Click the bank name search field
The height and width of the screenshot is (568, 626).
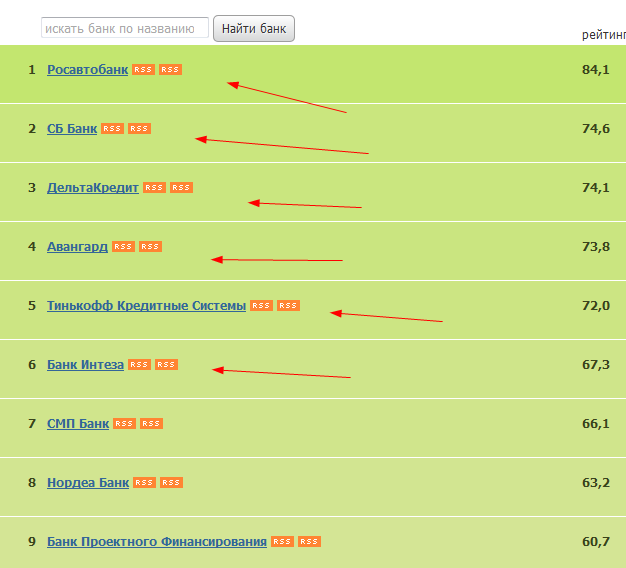(125, 28)
